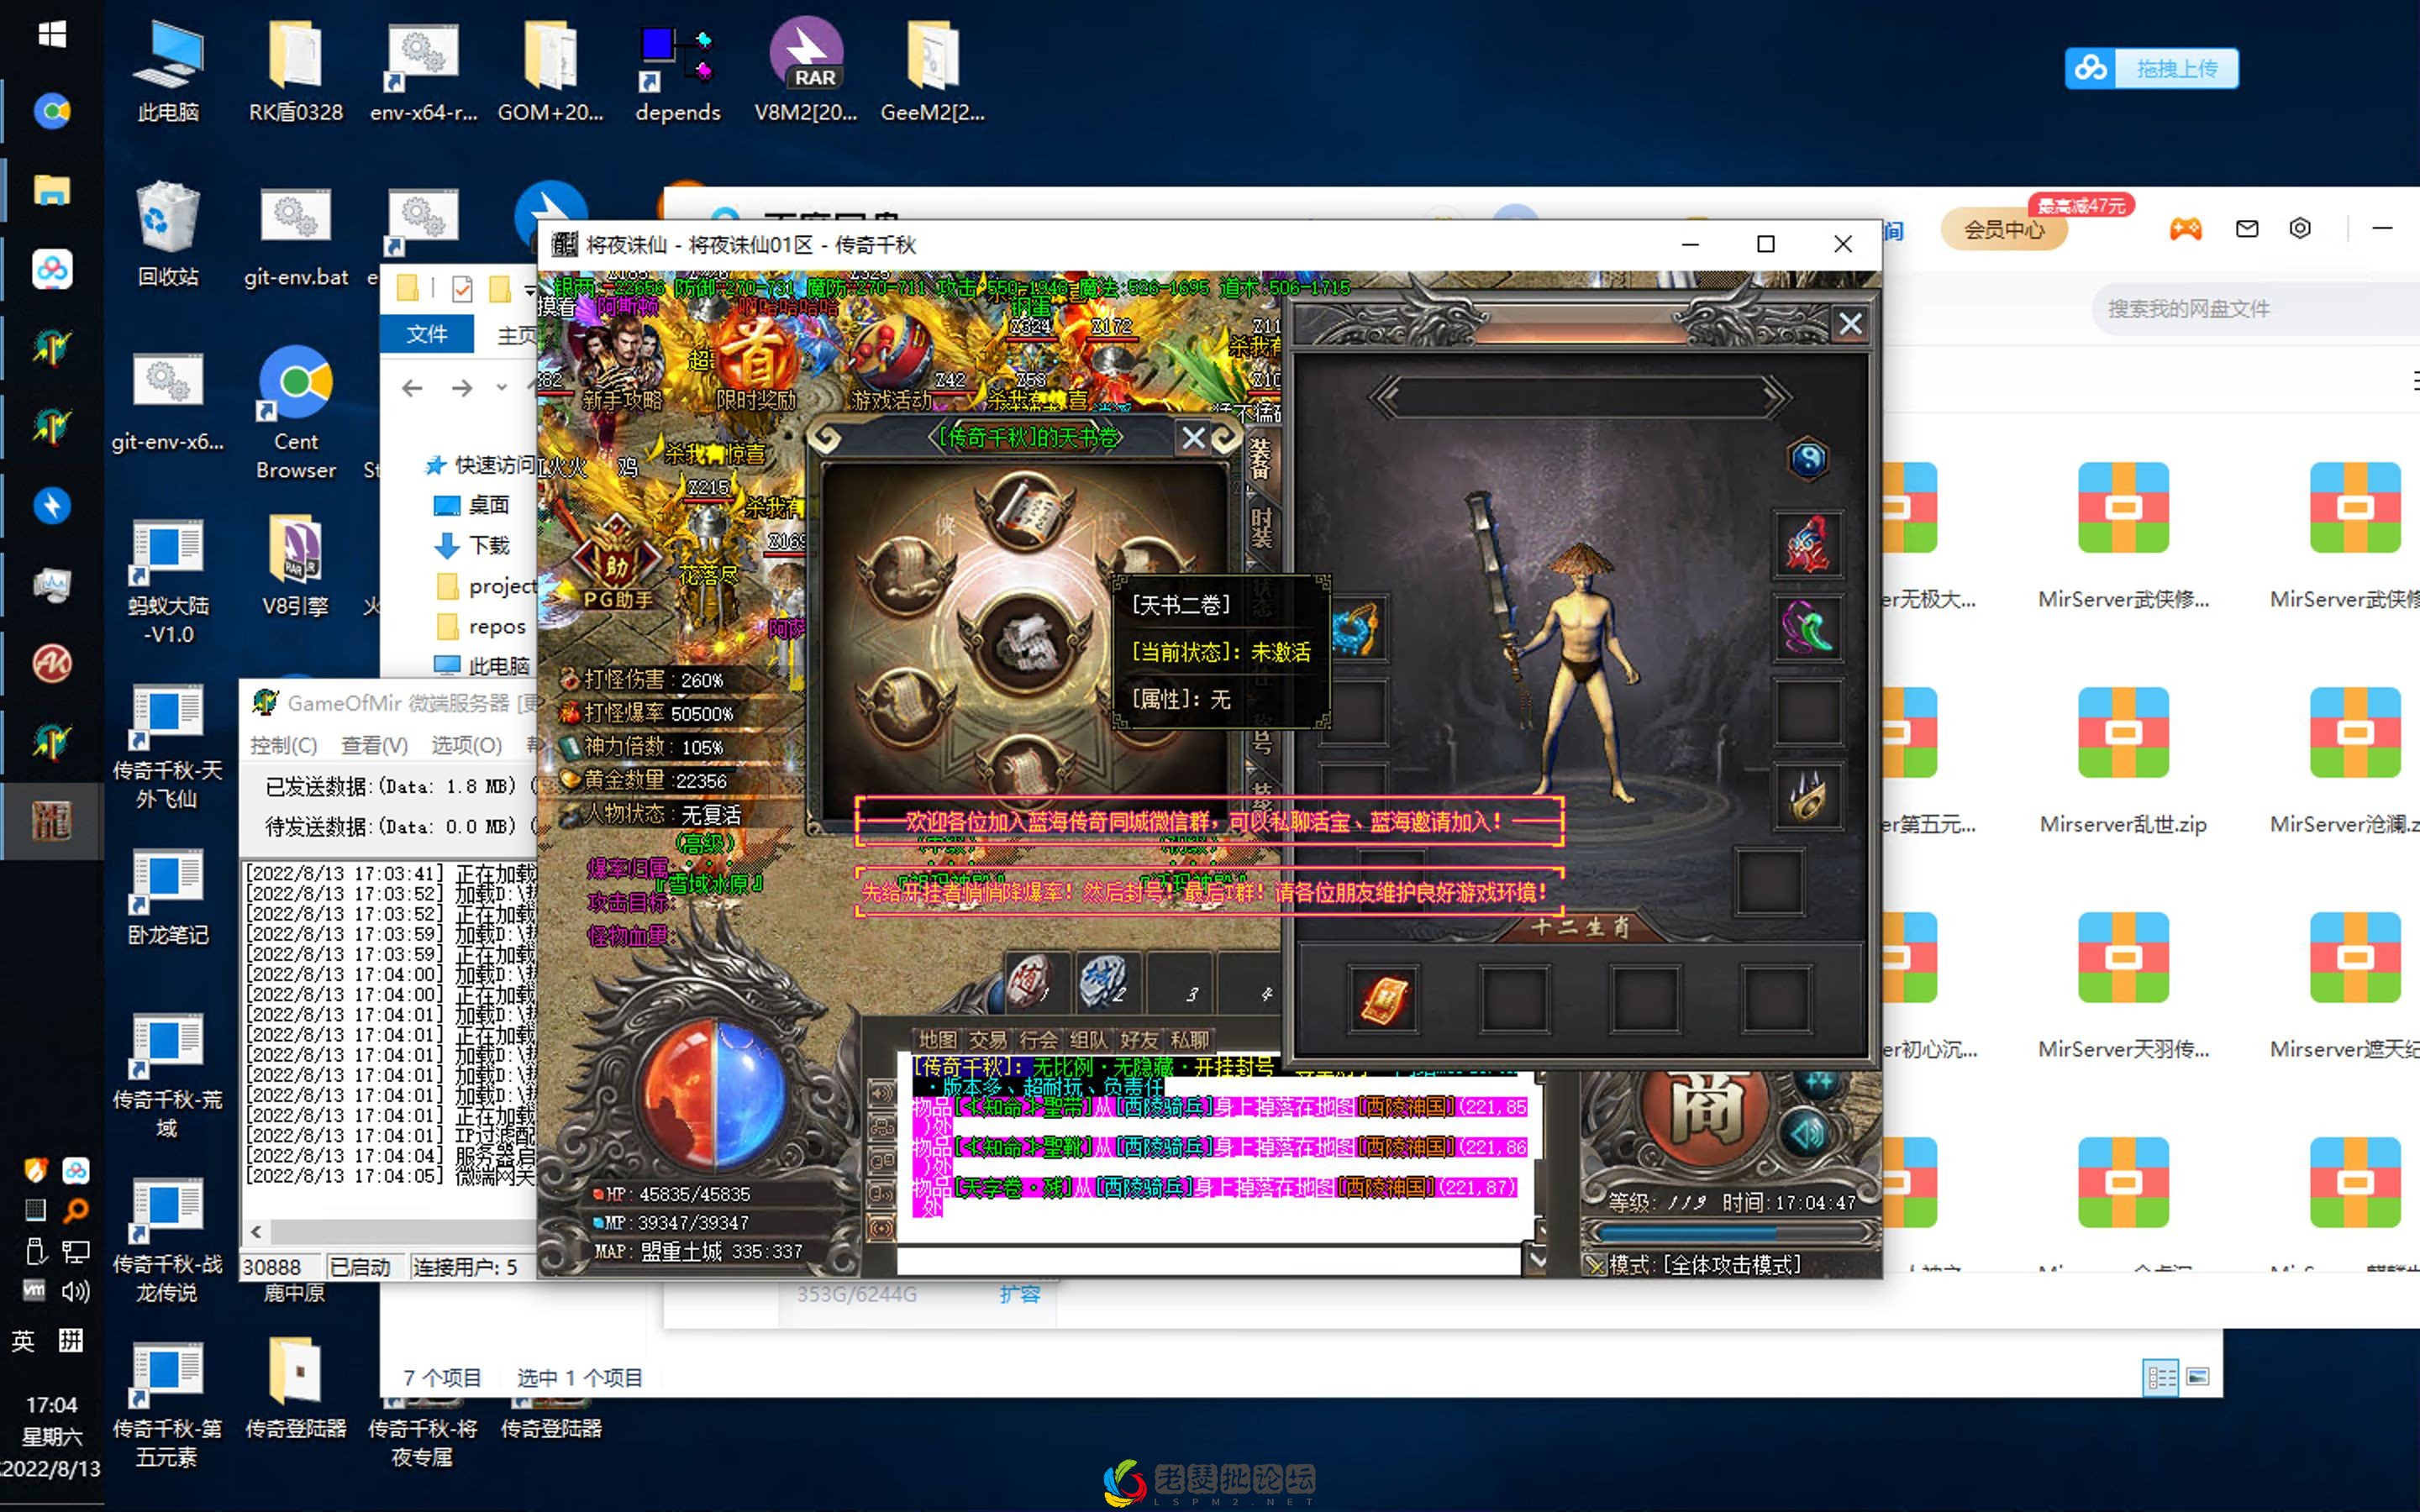2420x1512 pixels.
Task: Open the 地图 map tab
Action: tap(937, 1039)
